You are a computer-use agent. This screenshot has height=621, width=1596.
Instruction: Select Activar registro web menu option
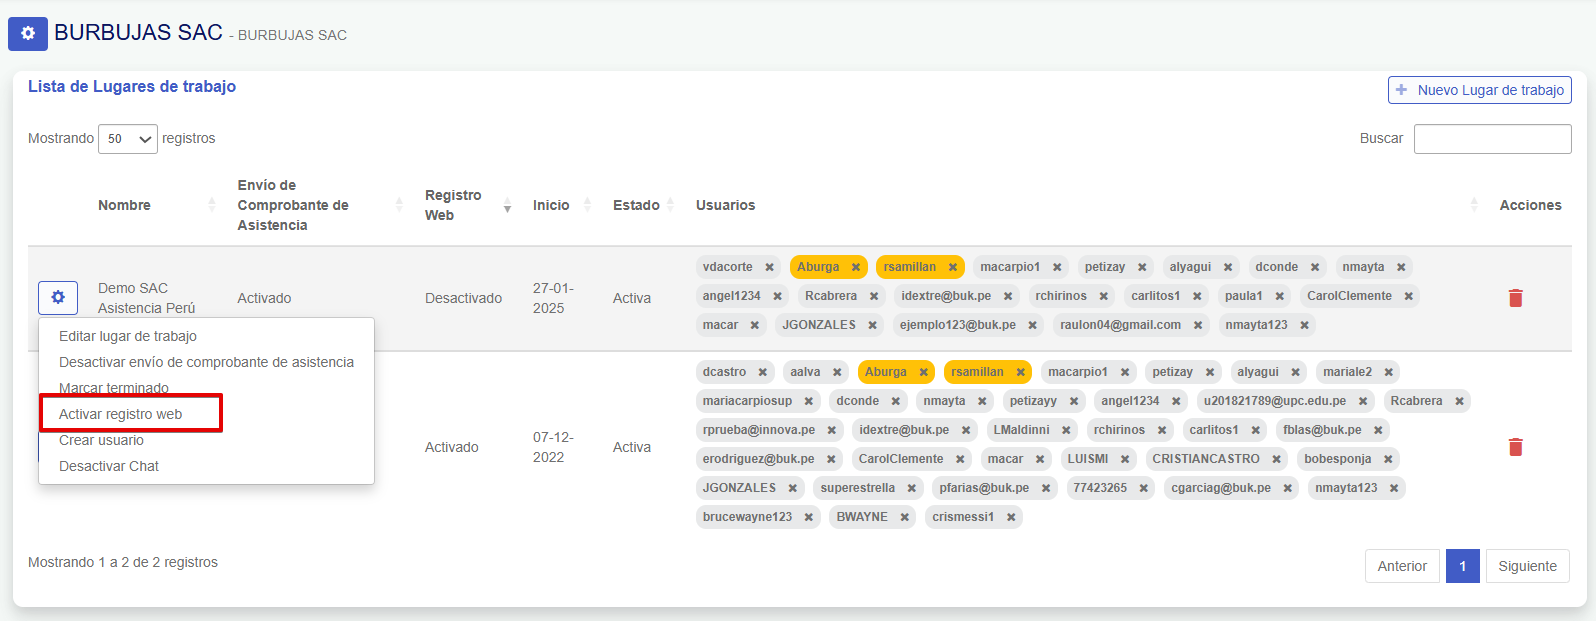(x=121, y=414)
